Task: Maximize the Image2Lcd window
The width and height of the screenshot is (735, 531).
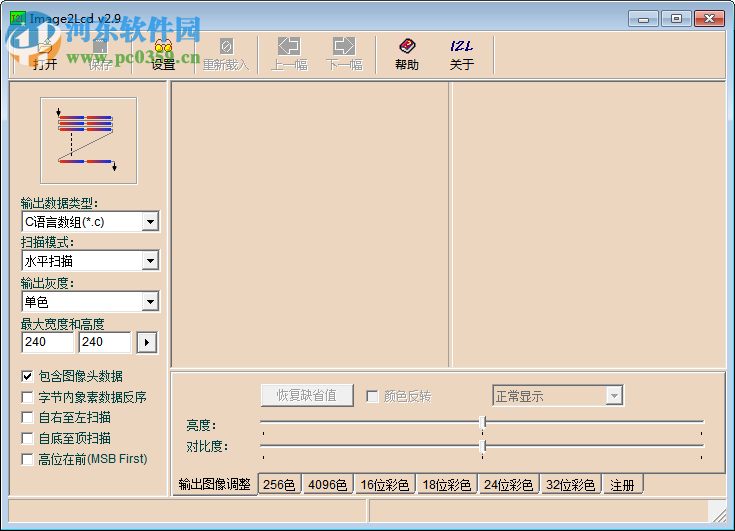Action: (x=676, y=19)
